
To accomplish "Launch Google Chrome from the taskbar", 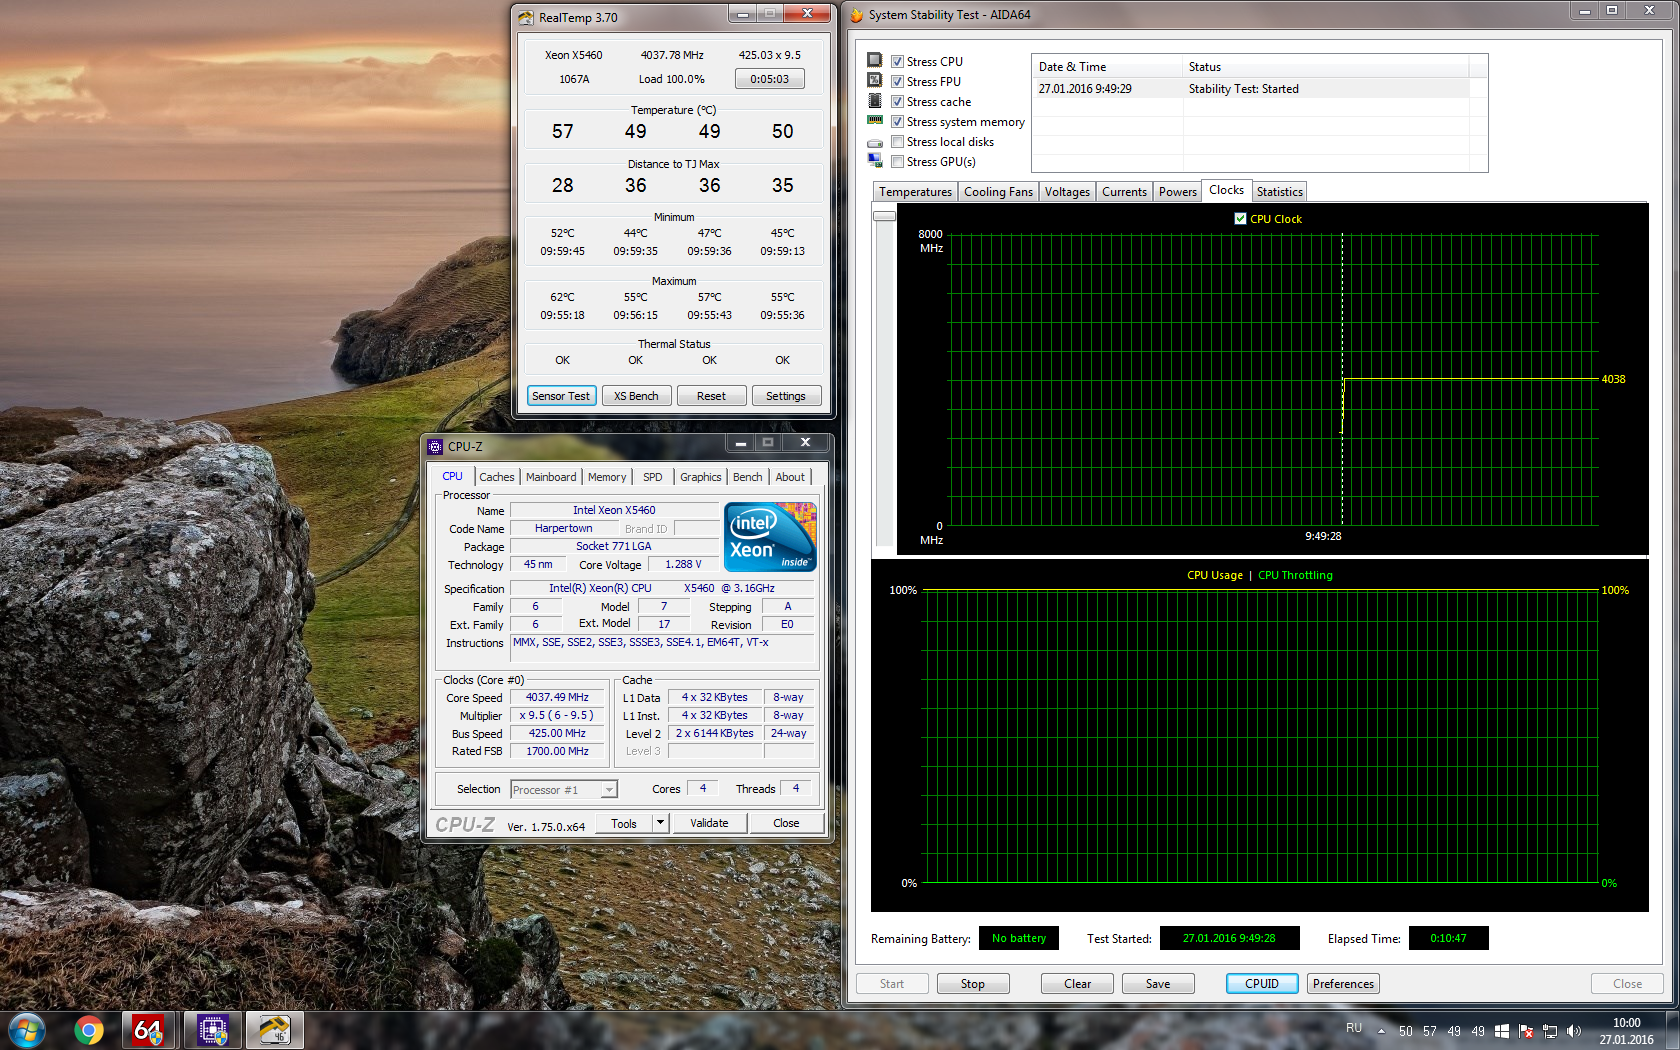I will pyautogui.click(x=89, y=1030).
